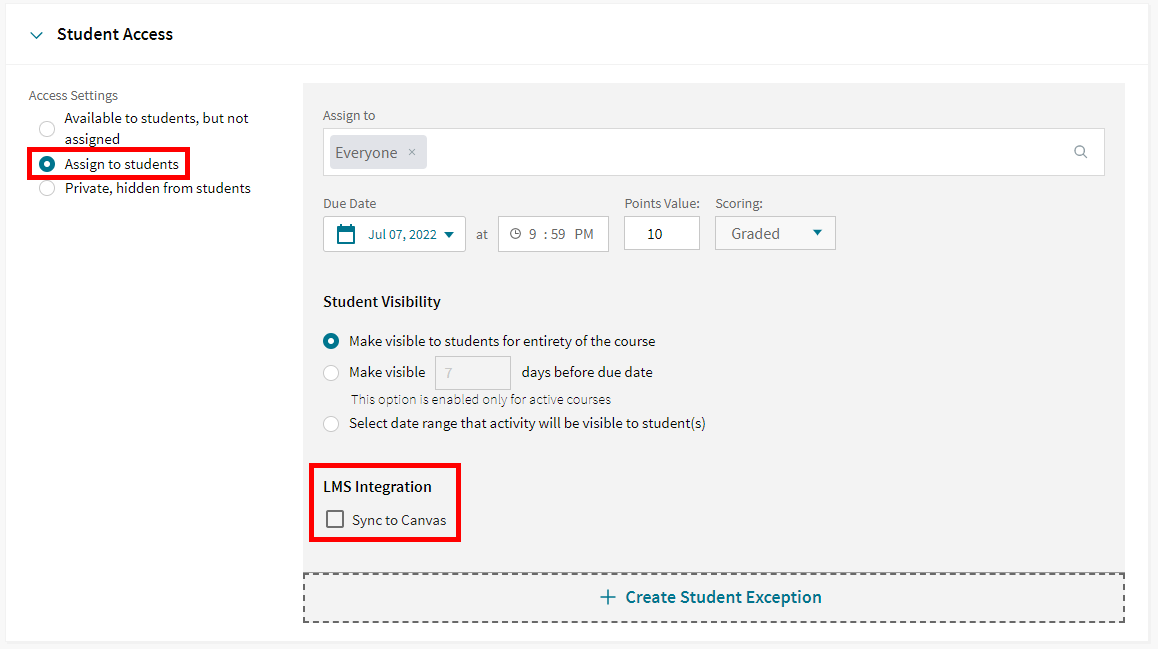This screenshot has height=649, width=1158.
Task: Open the calendar icon for Due Date
Action: (x=345, y=233)
